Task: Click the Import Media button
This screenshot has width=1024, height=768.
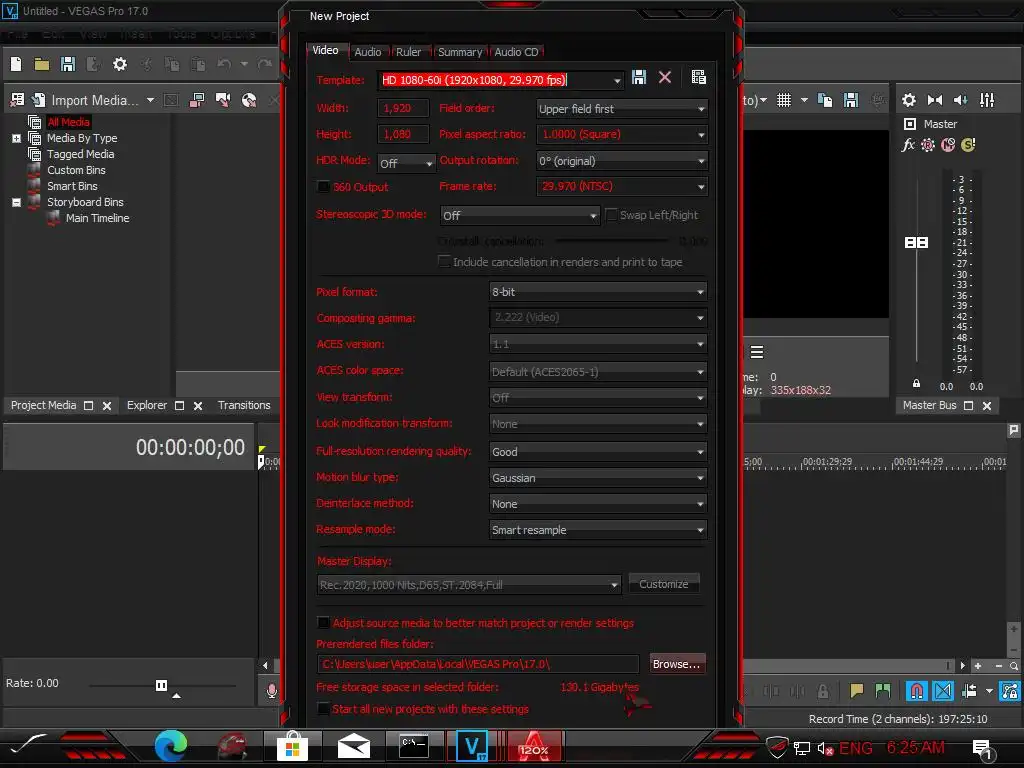Action: [x=85, y=100]
